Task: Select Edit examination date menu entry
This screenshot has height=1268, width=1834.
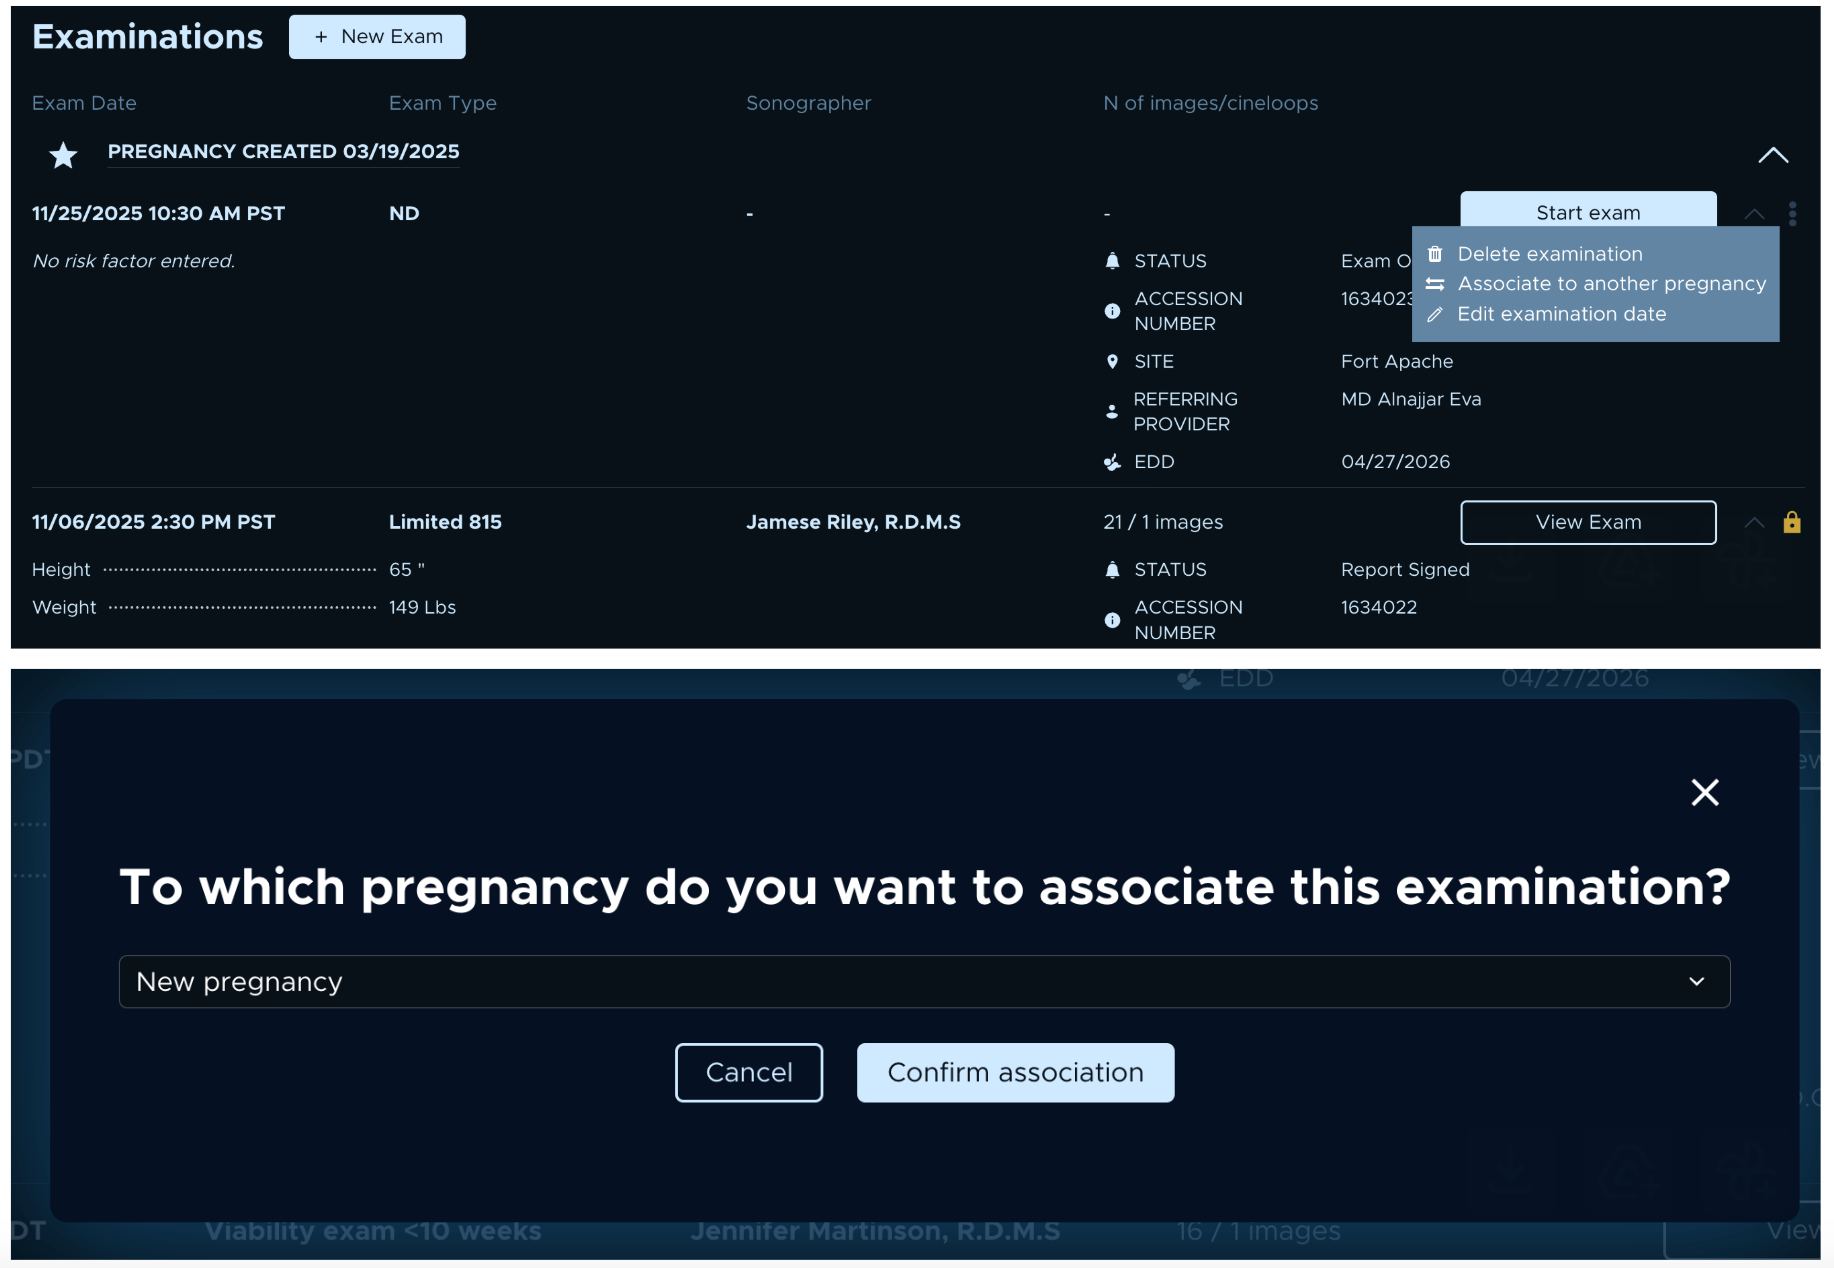Action: tap(1561, 314)
